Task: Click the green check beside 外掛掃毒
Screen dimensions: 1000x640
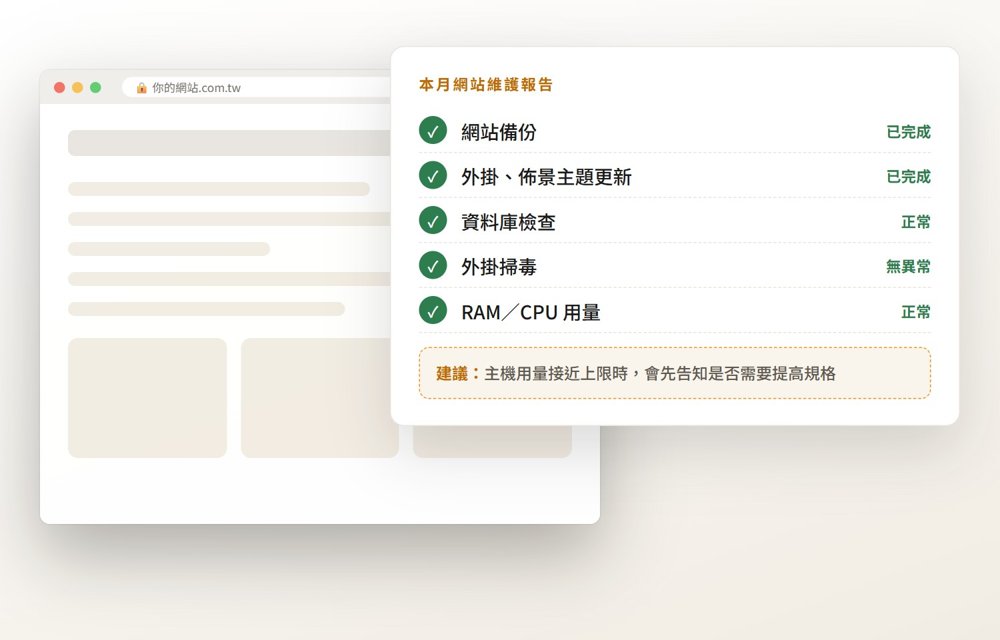Action: click(x=433, y=265)
